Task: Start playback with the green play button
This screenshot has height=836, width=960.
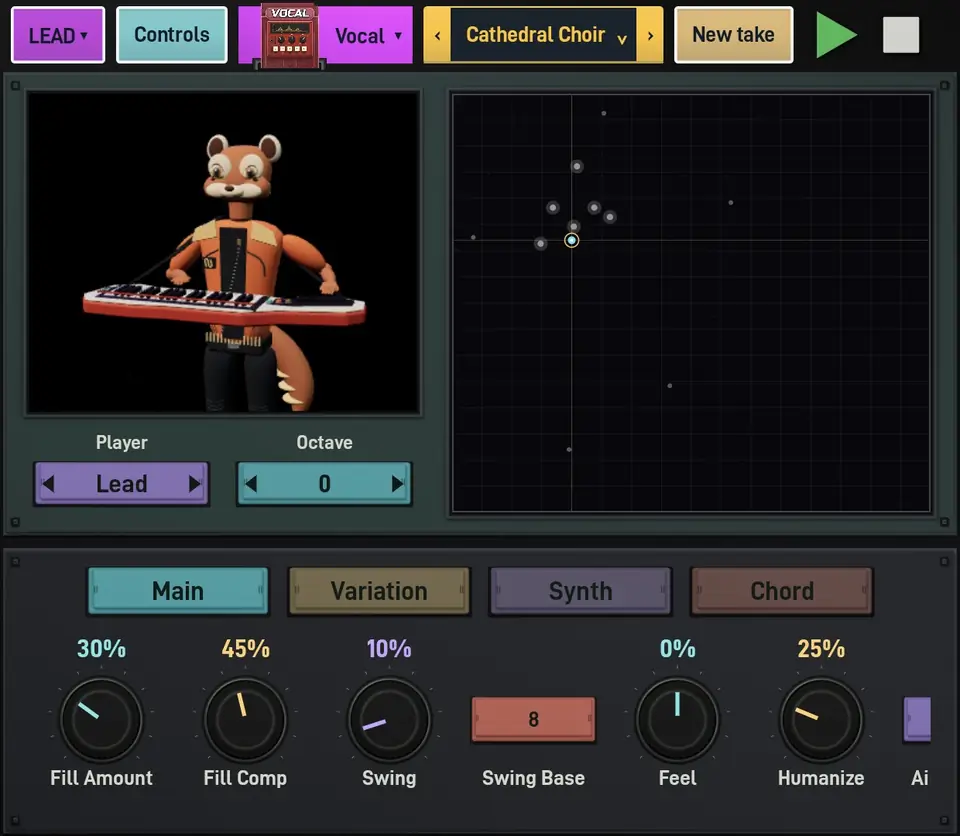Action: (x=836, y=36)
